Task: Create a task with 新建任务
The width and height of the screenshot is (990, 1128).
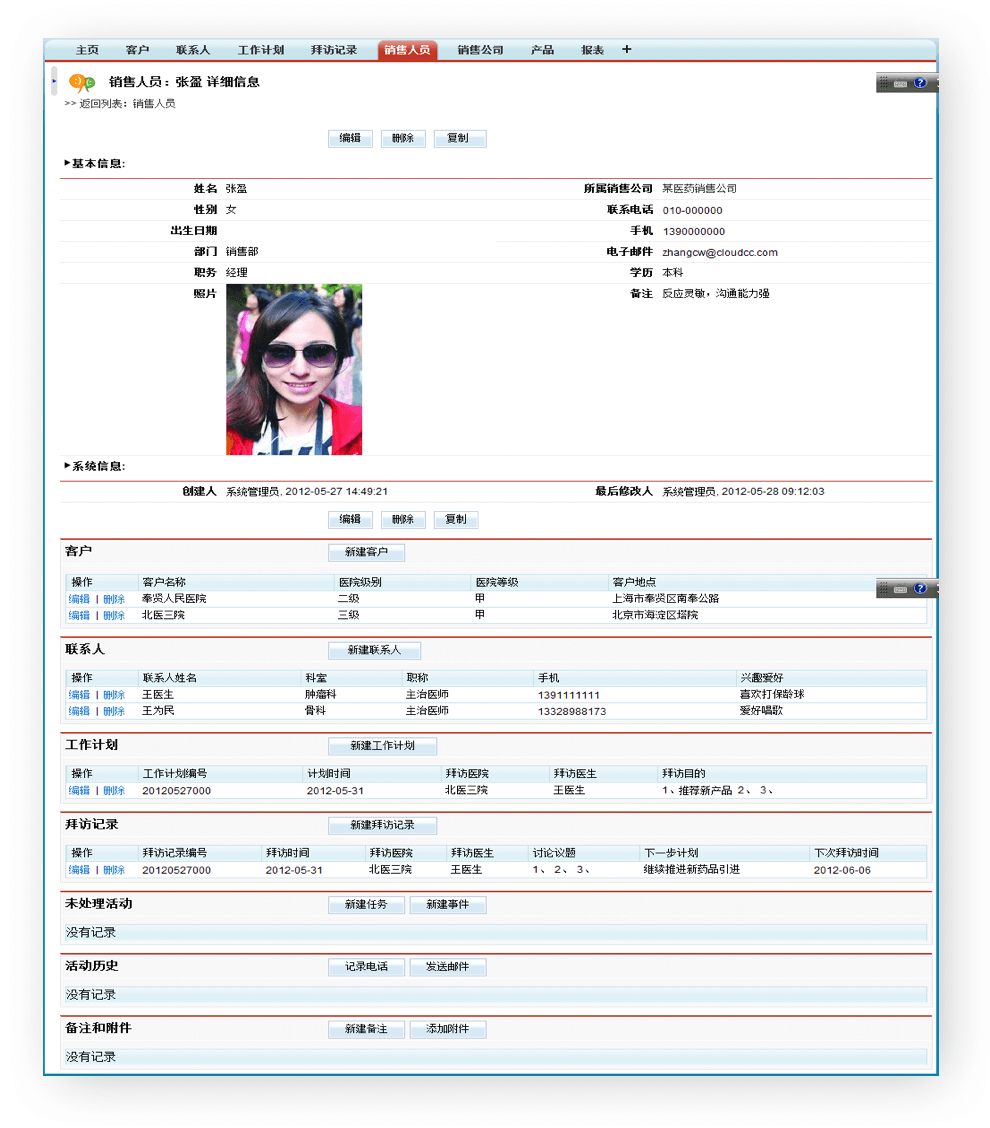Action: [x=366, y=905]
